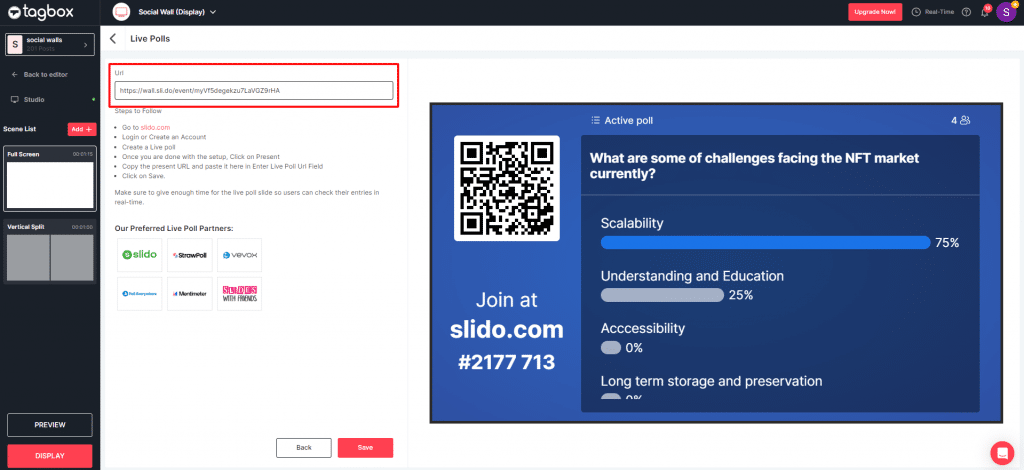Select the Slides With Friends logo
Image resolution: width=1024 pixels, height=470 pixels.
click(x=239, y=294)
